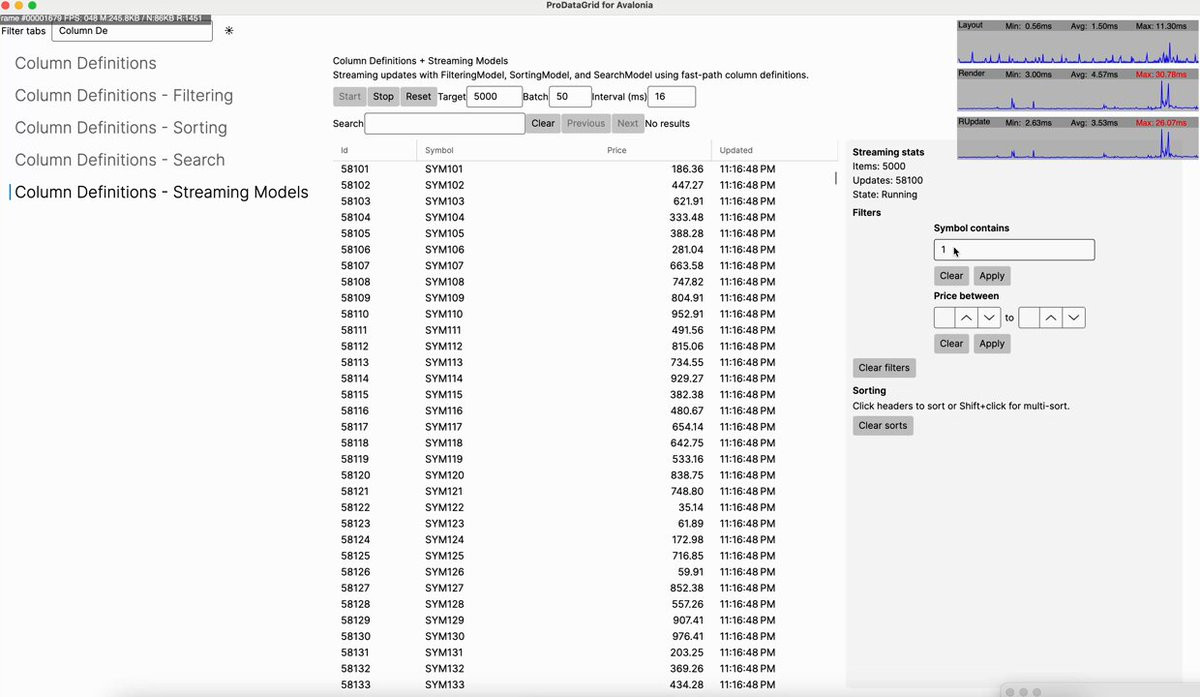Click the RUpdate performance graph

[x=1078, y=138]
